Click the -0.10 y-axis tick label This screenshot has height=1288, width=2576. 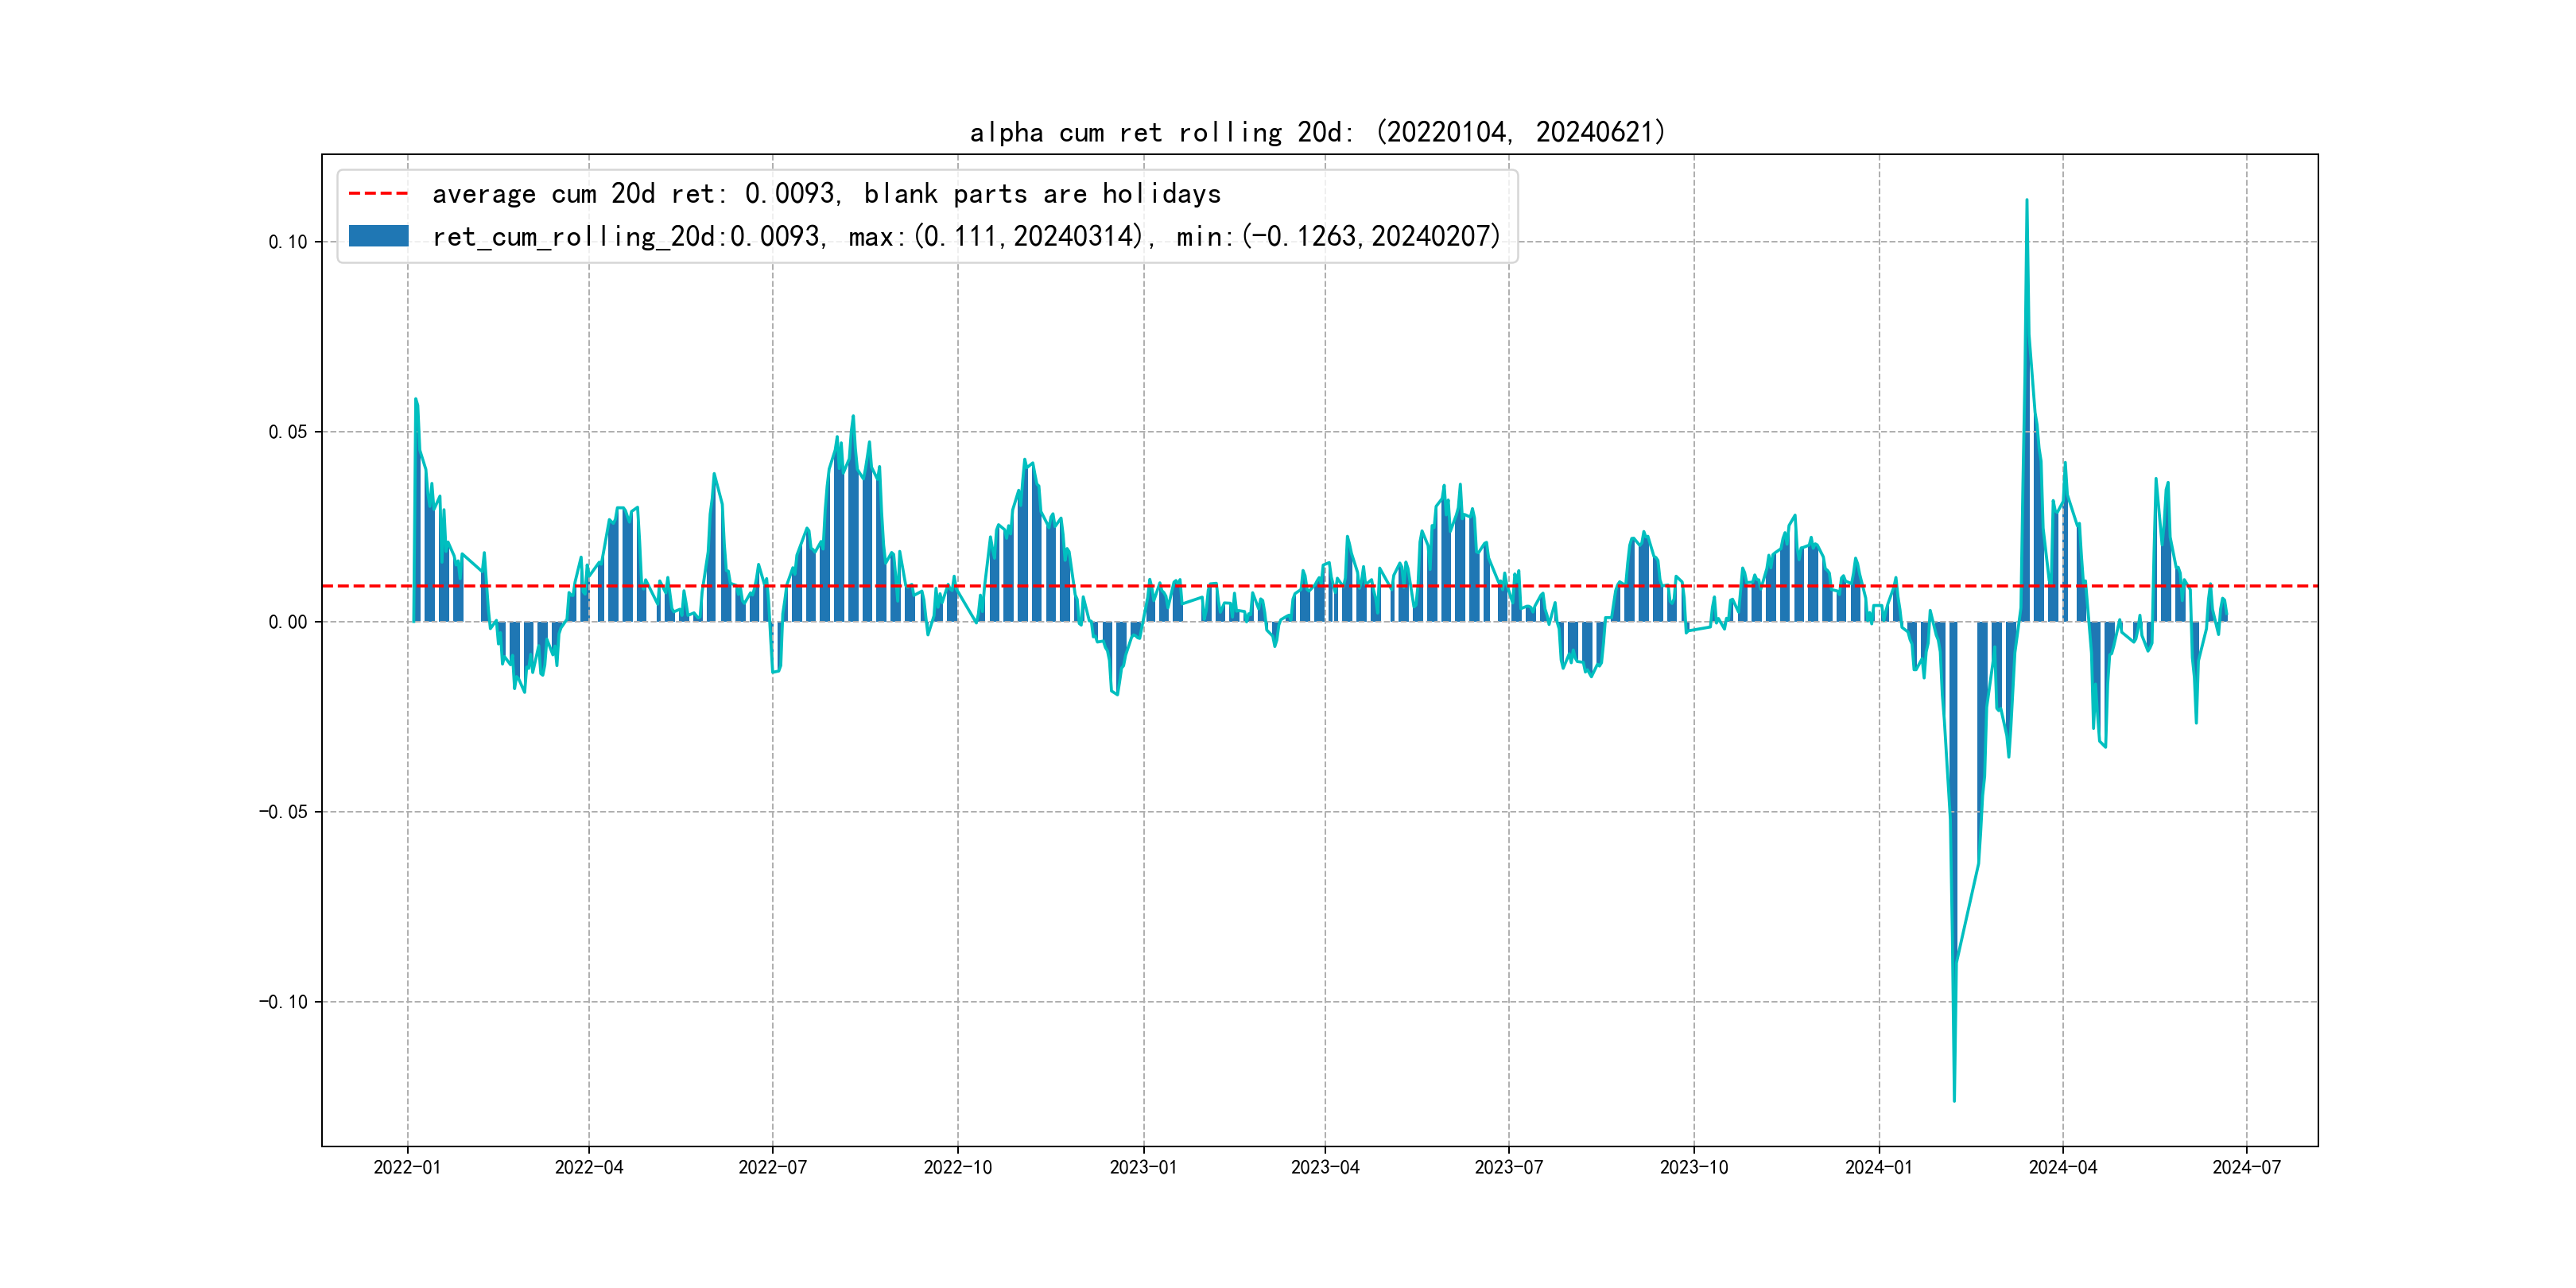284,1002
